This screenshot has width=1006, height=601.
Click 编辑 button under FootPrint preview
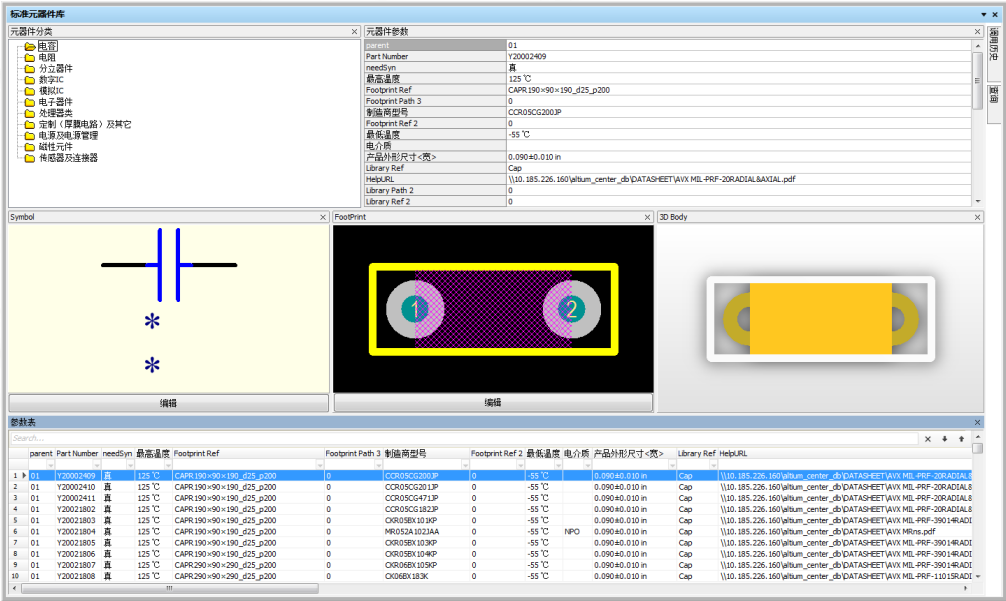(x=492, y=403)
